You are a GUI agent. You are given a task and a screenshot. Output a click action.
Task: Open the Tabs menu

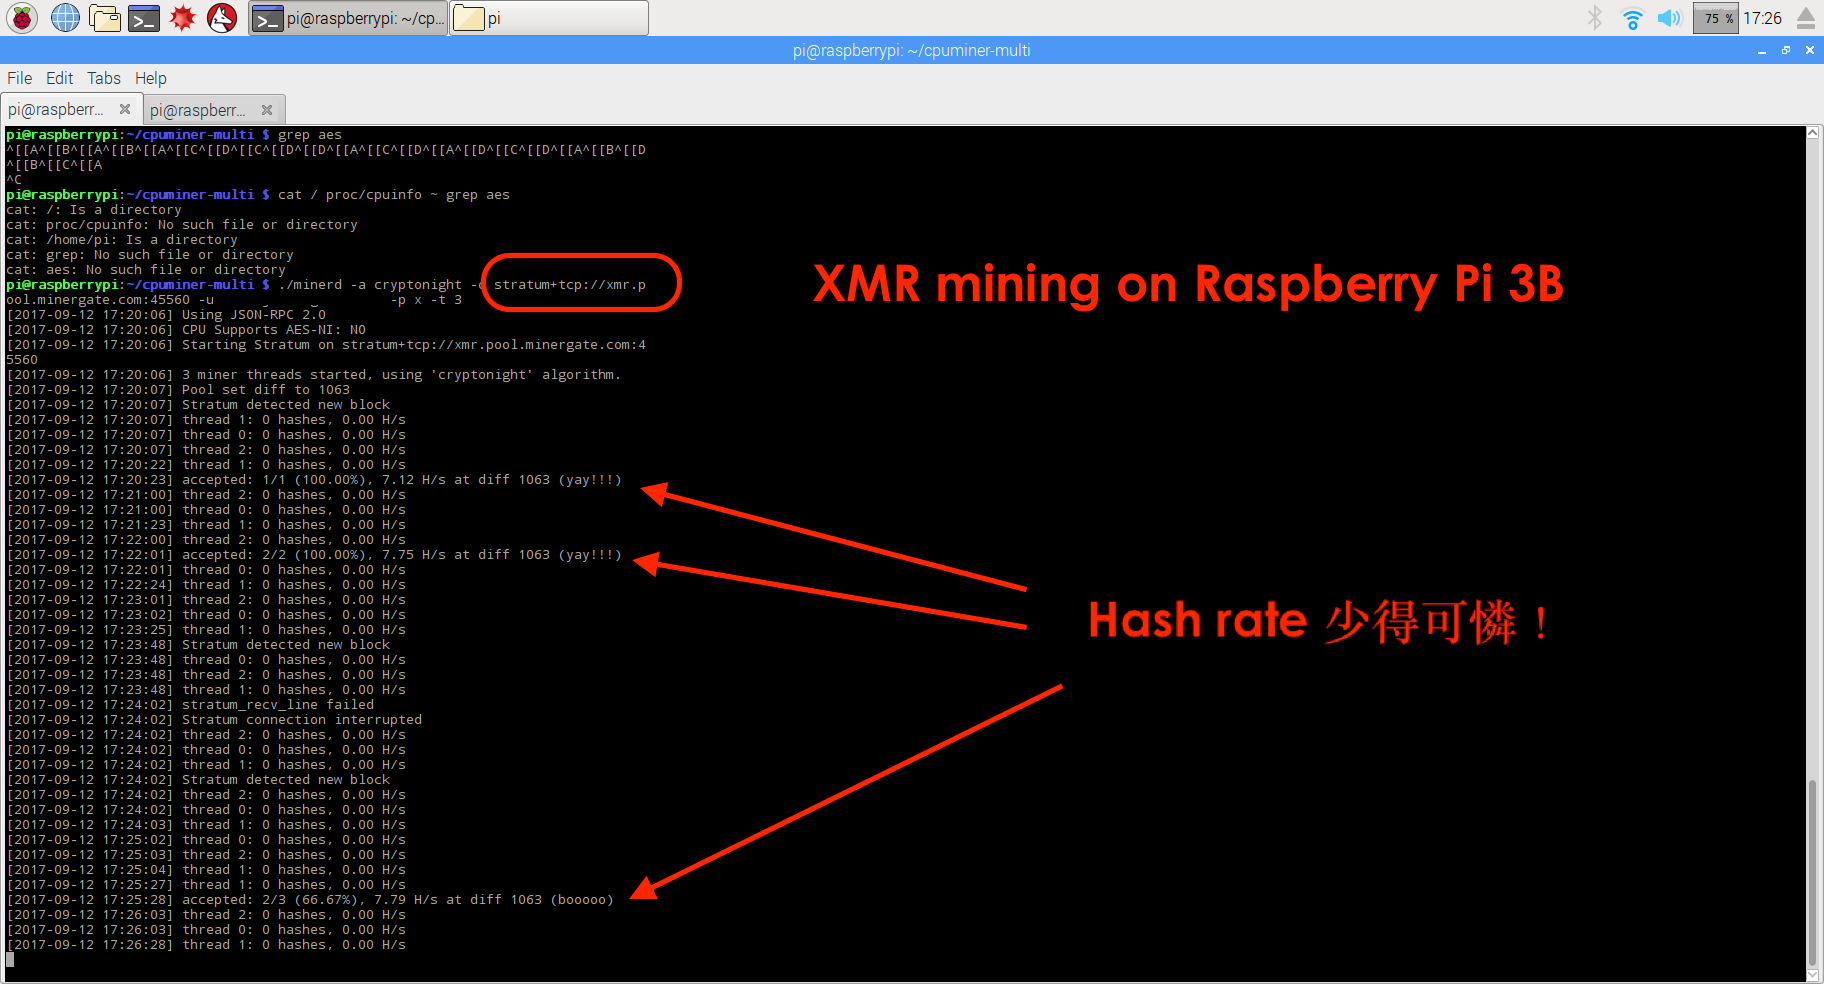click(103, 78)
